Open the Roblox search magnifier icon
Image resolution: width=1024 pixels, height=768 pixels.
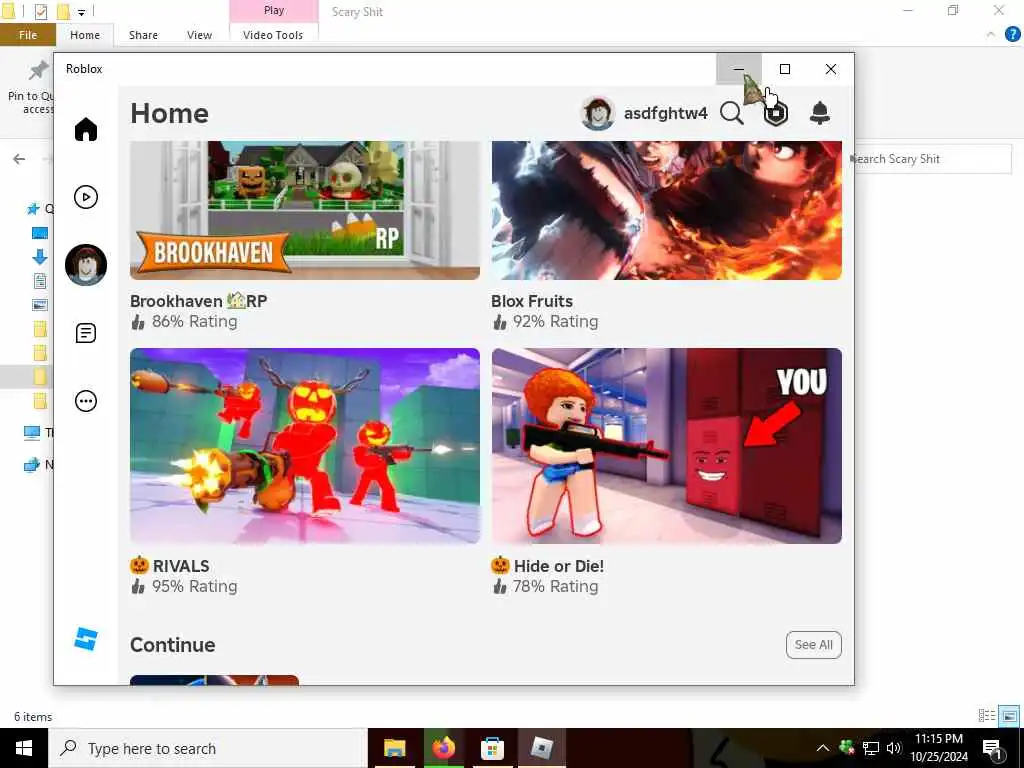[731, 113]
